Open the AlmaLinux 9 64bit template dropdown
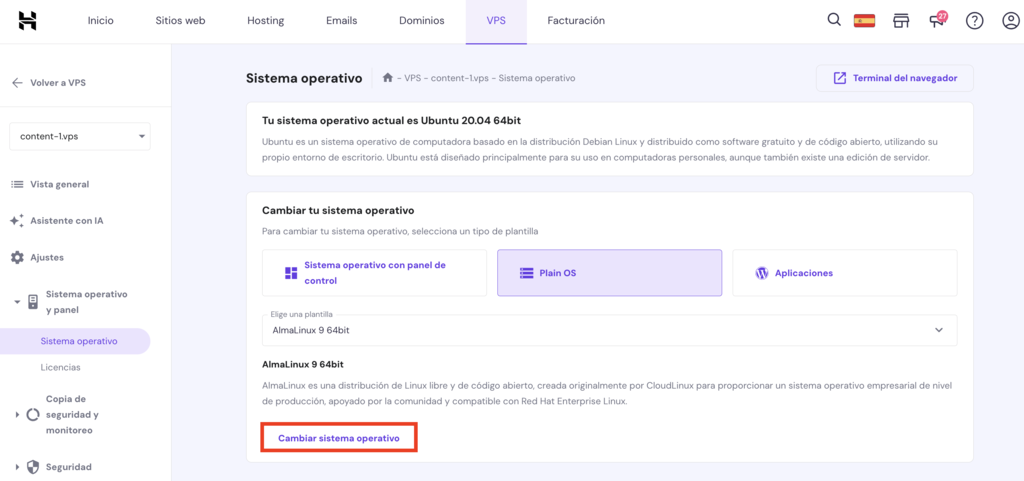 pos(608,330)
